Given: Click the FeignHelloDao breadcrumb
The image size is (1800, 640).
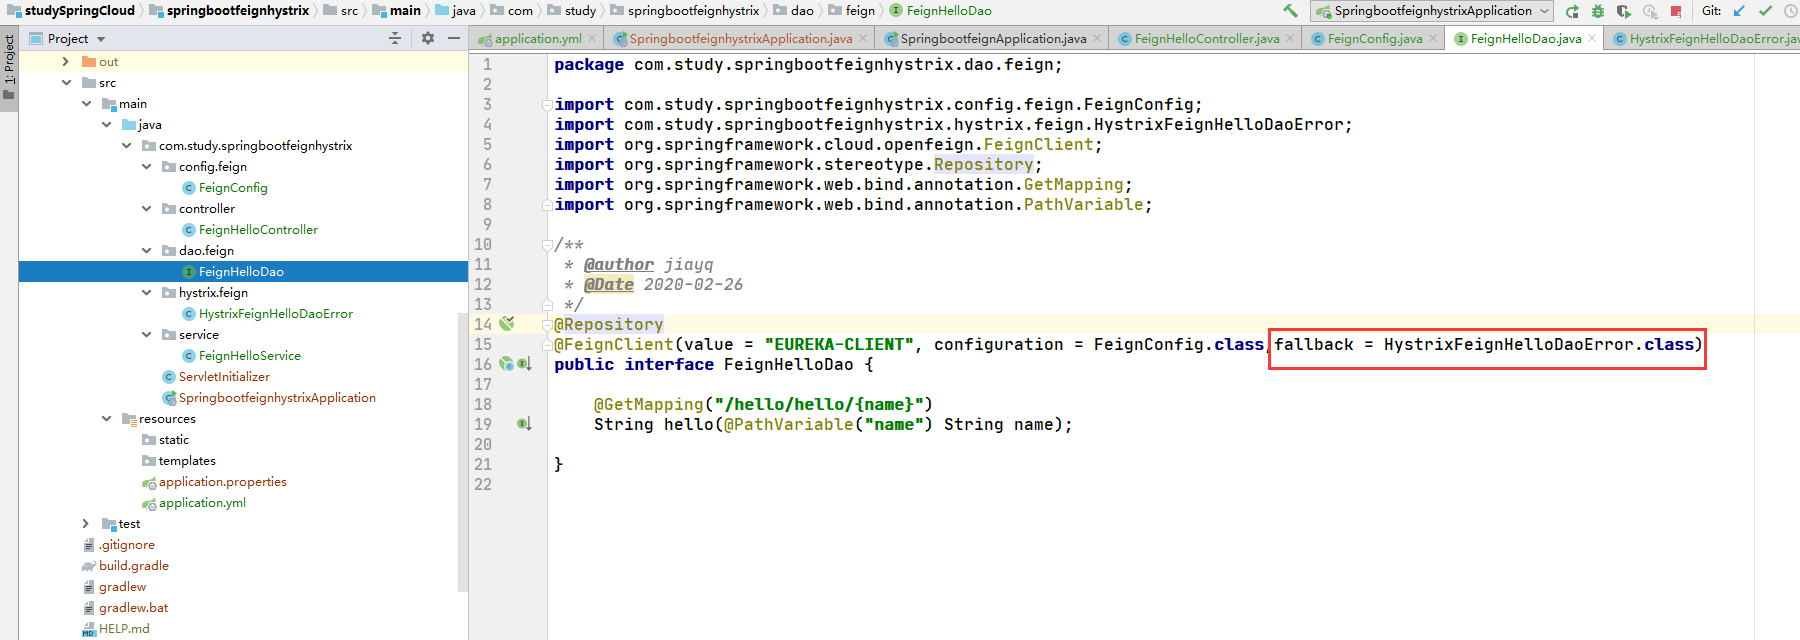Looking at the screenshot, I should pos(941,10).
